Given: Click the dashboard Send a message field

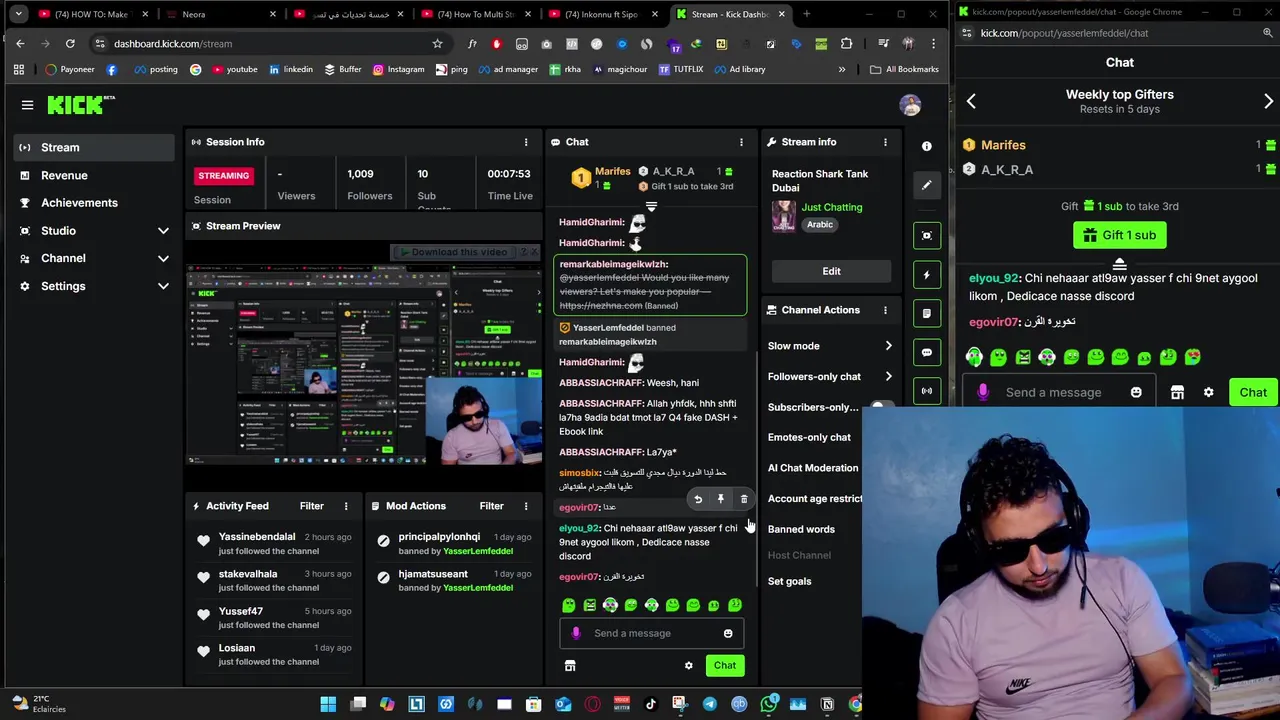Looking at the screenshot, I should (x=650, y=633).
